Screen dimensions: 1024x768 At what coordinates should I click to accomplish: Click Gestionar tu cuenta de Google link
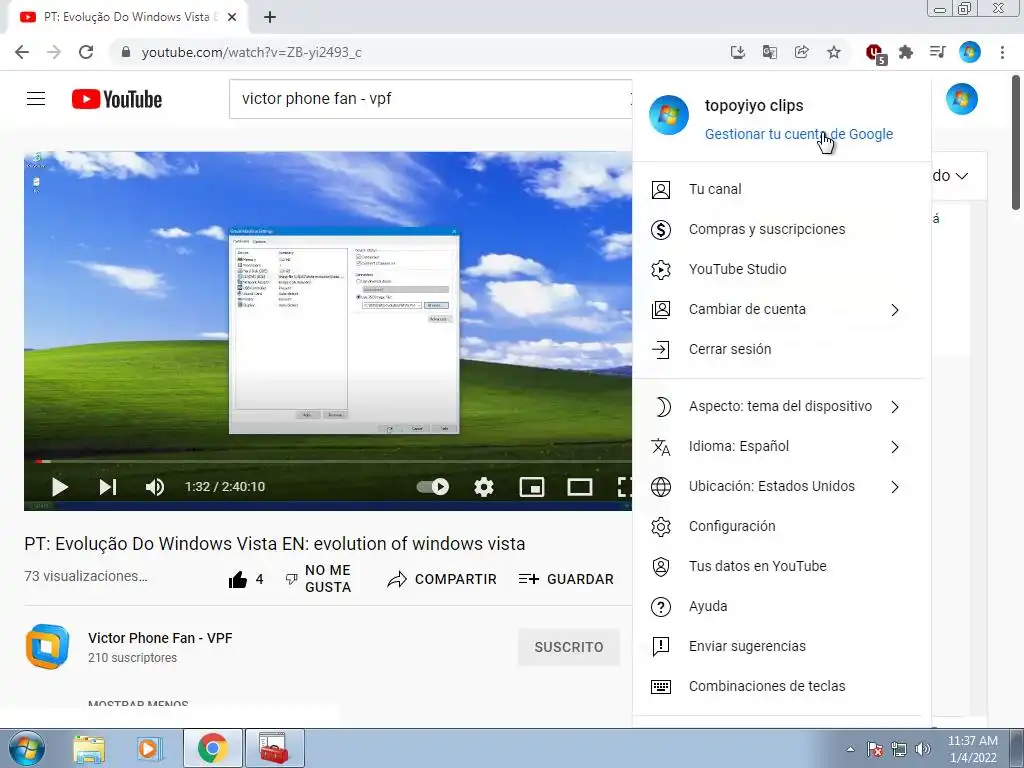coord(799,134)
